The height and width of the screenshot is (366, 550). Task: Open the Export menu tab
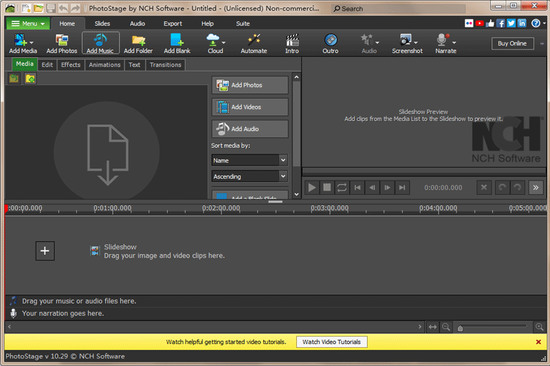173,24
